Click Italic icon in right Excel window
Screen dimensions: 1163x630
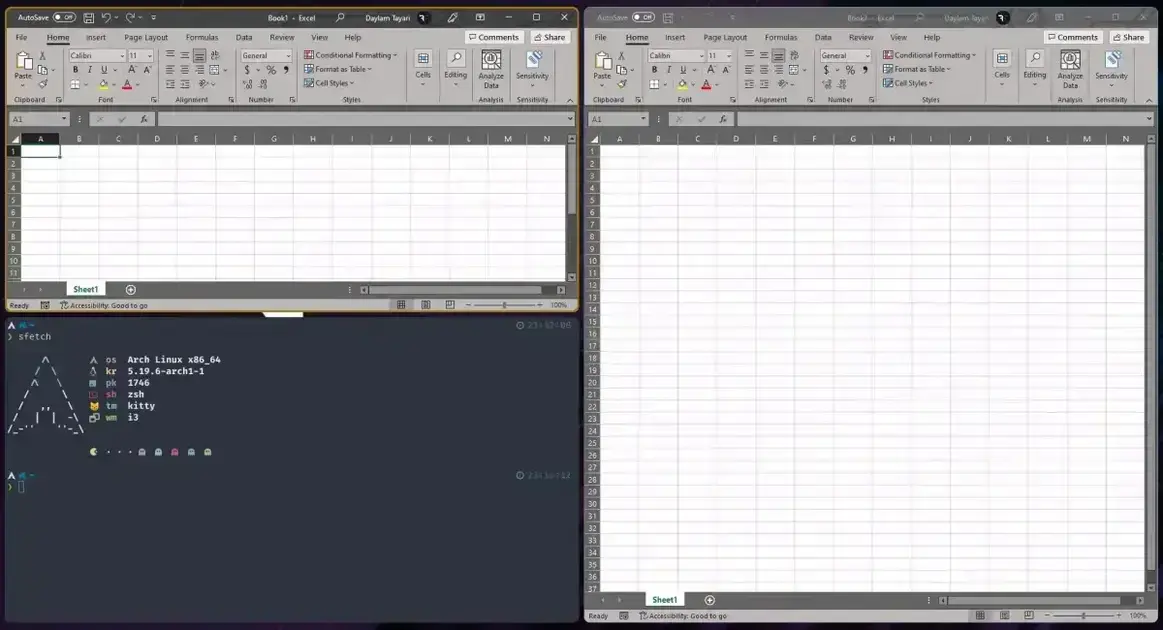click(x=668, y=70)
